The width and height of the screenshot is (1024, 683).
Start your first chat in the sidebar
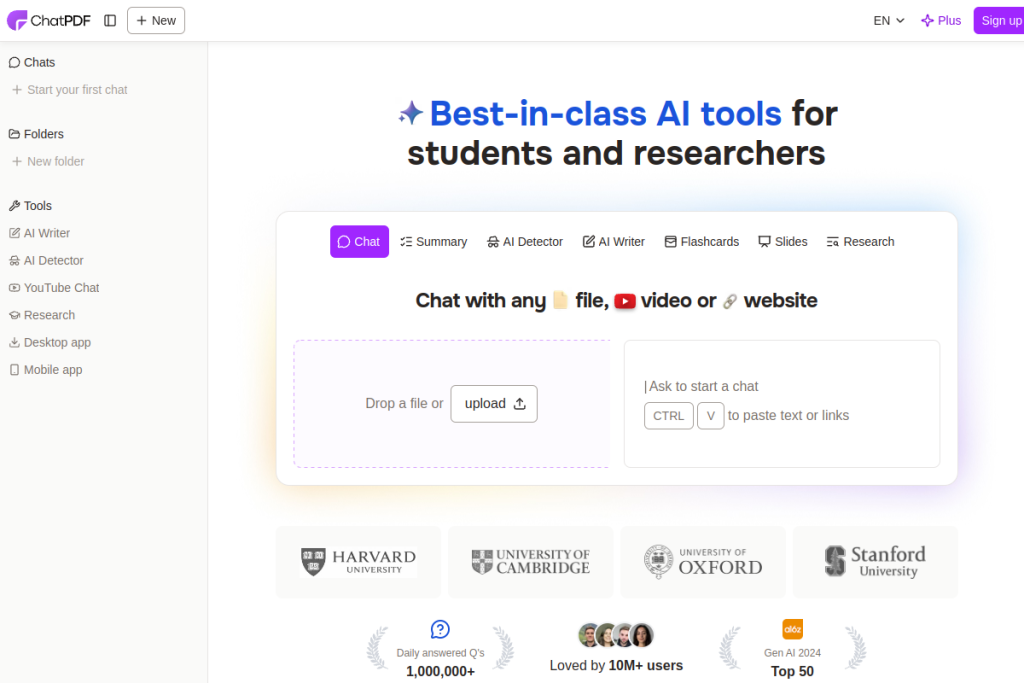[x=70, y=89]
